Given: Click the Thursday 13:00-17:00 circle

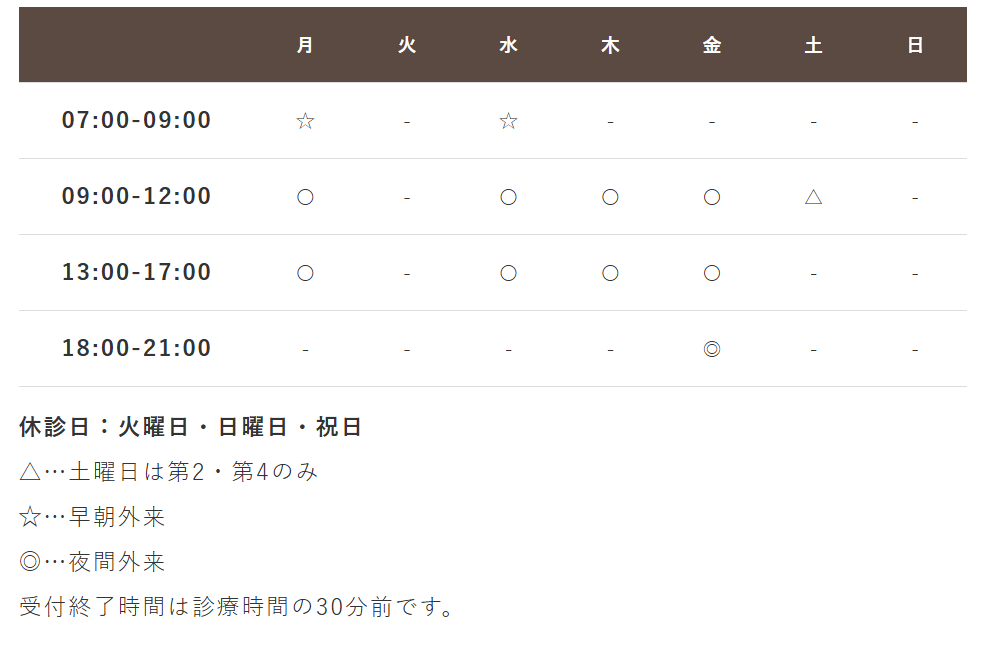Looking at the screenshot, I should click(610, 273).
